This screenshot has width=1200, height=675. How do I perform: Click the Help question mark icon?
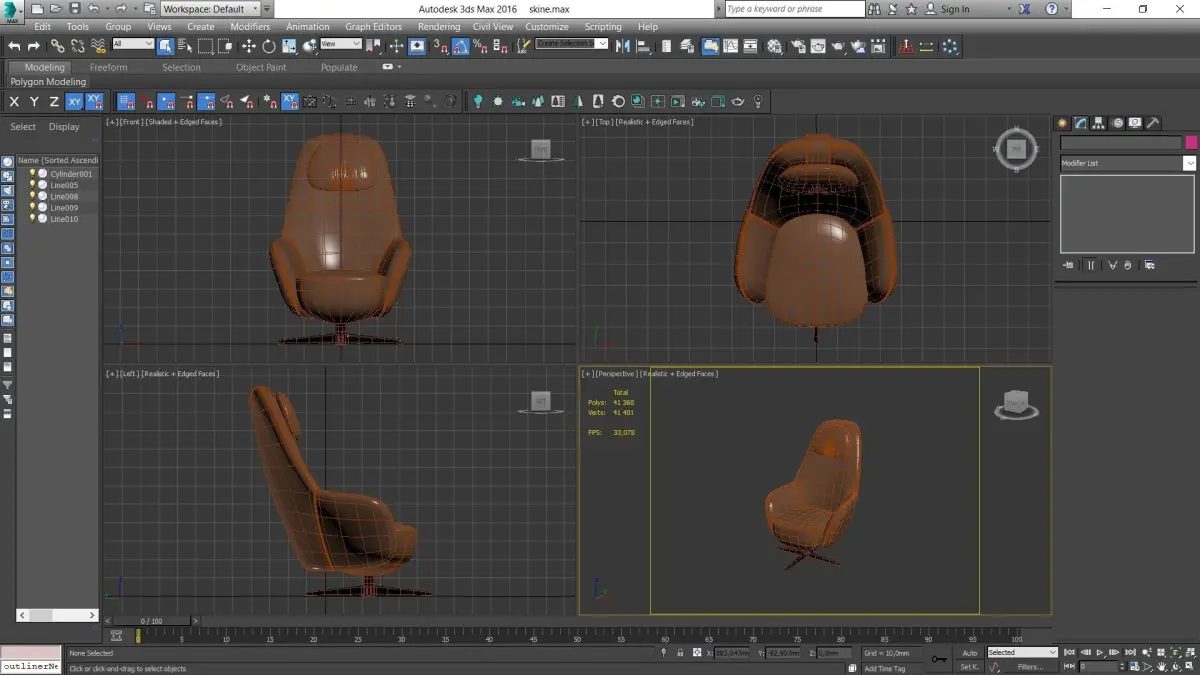click(x=1051, y=9)
